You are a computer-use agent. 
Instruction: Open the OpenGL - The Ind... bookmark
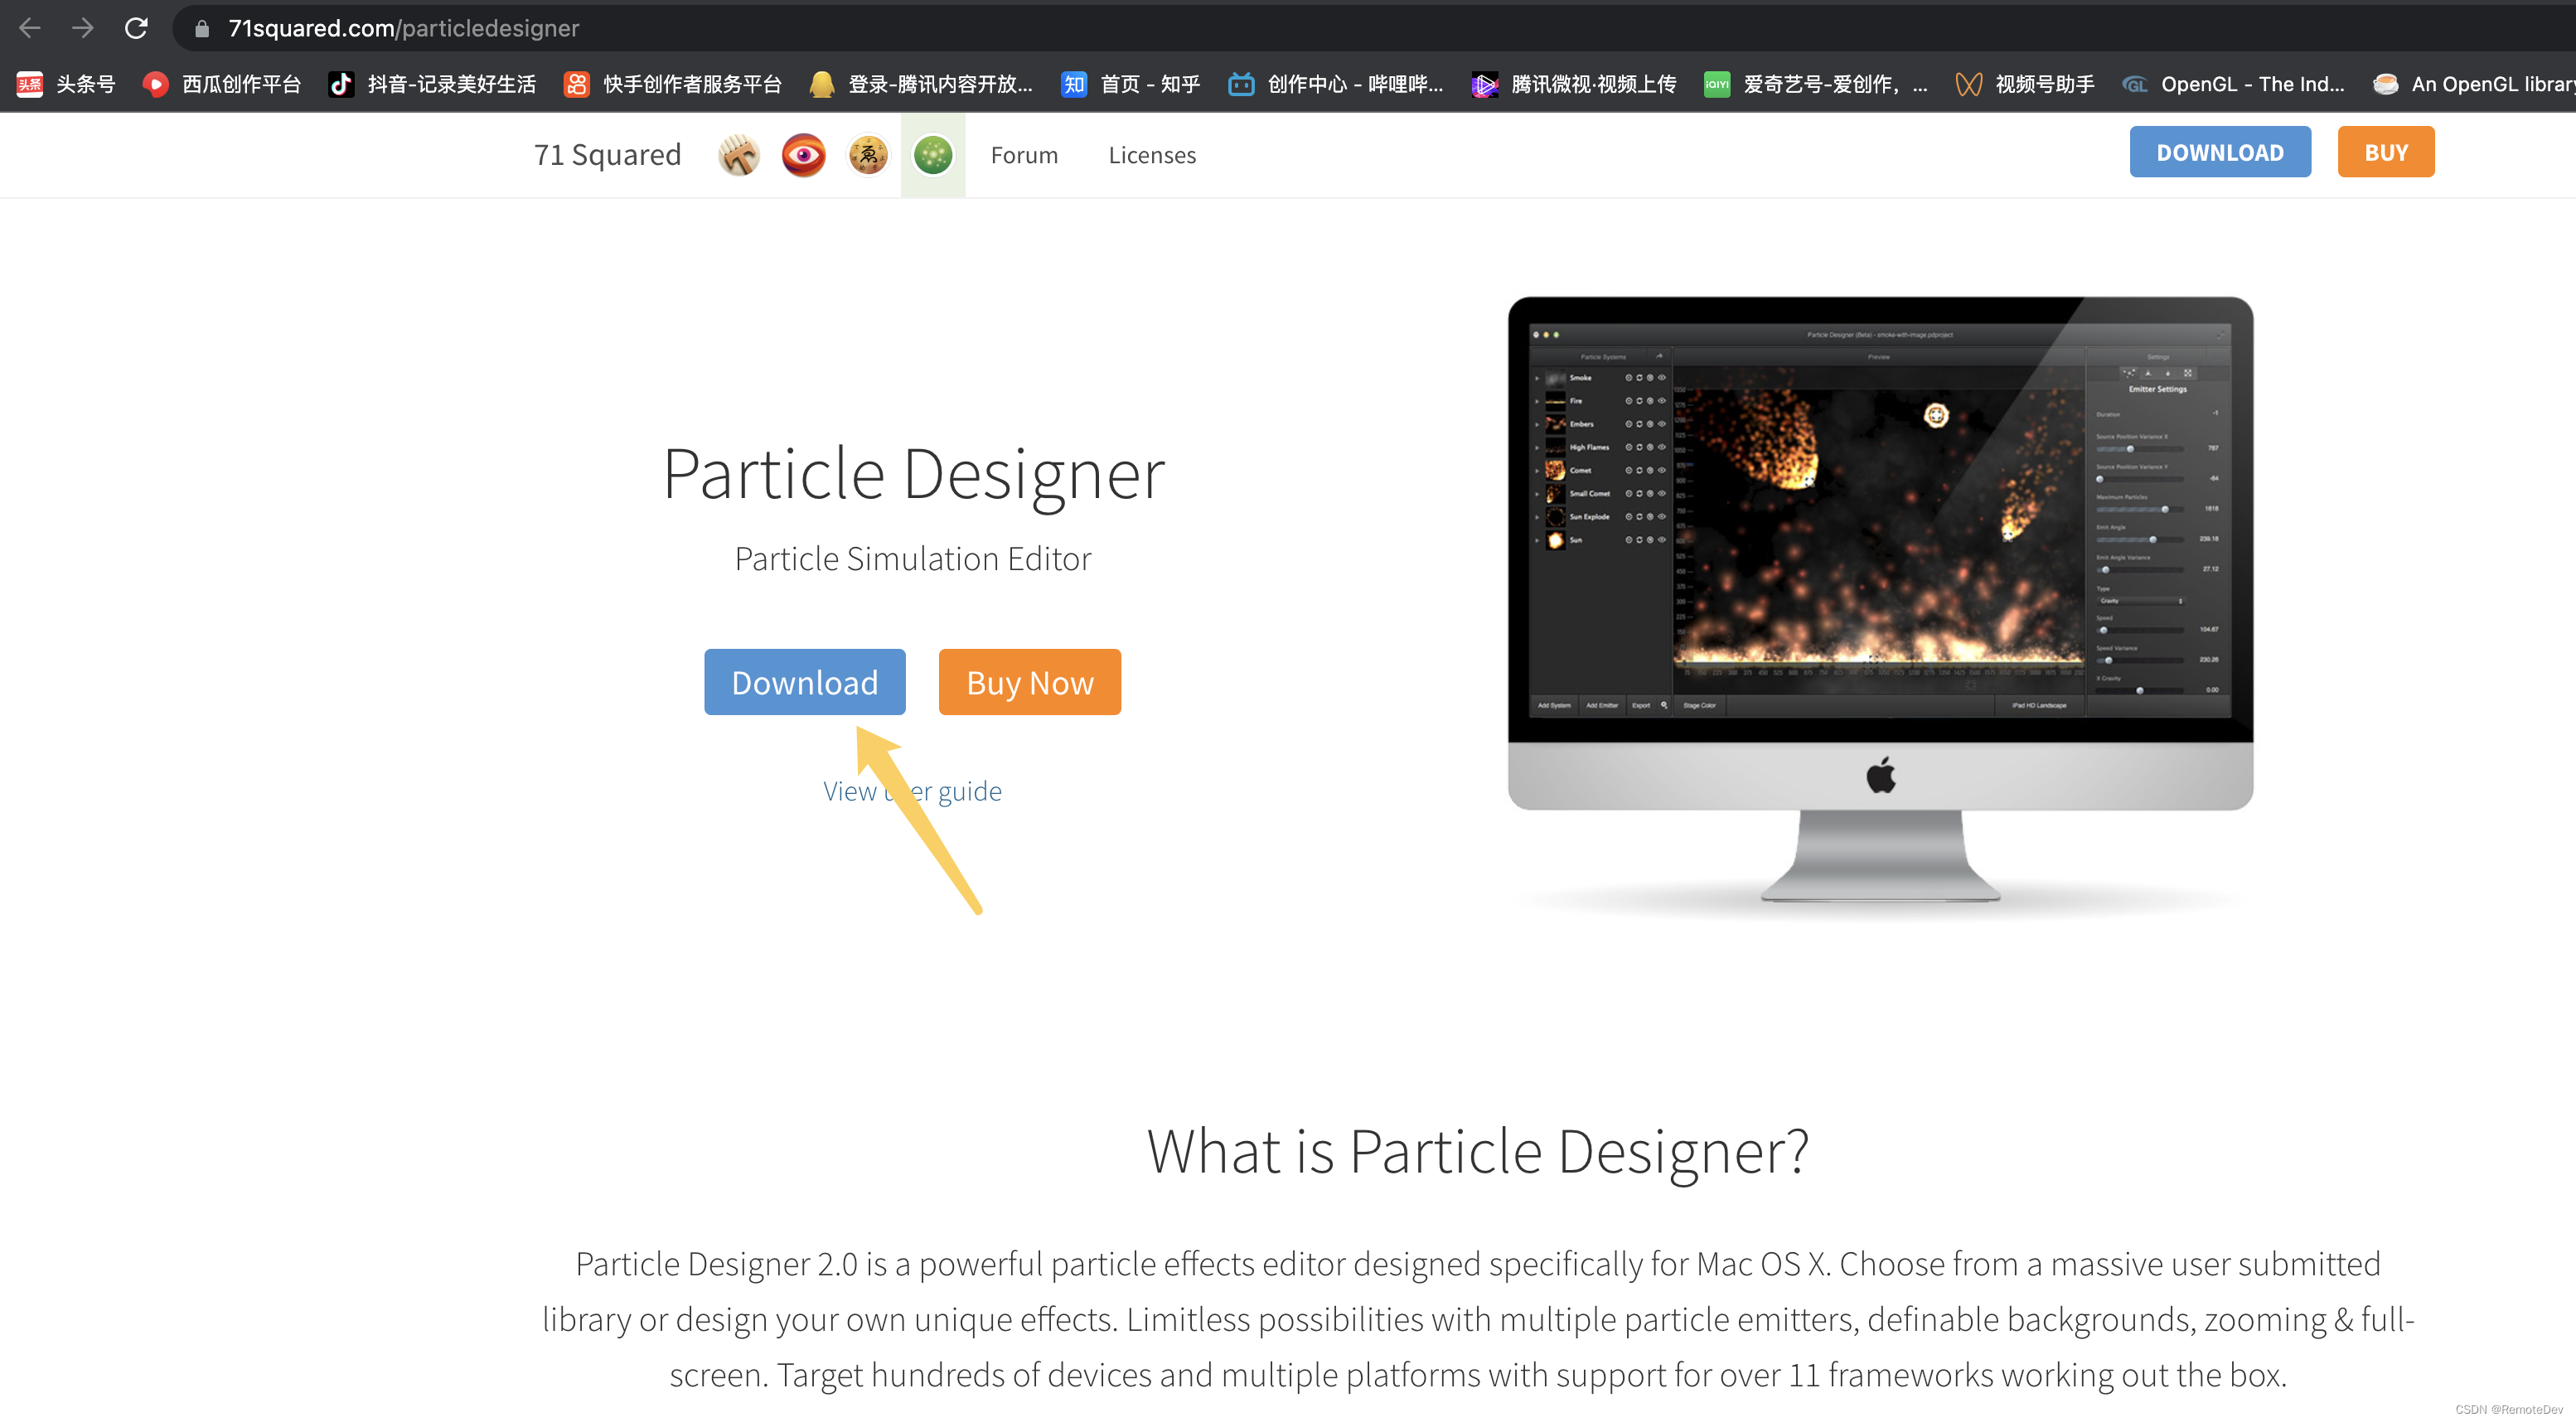pos(2233,84)
